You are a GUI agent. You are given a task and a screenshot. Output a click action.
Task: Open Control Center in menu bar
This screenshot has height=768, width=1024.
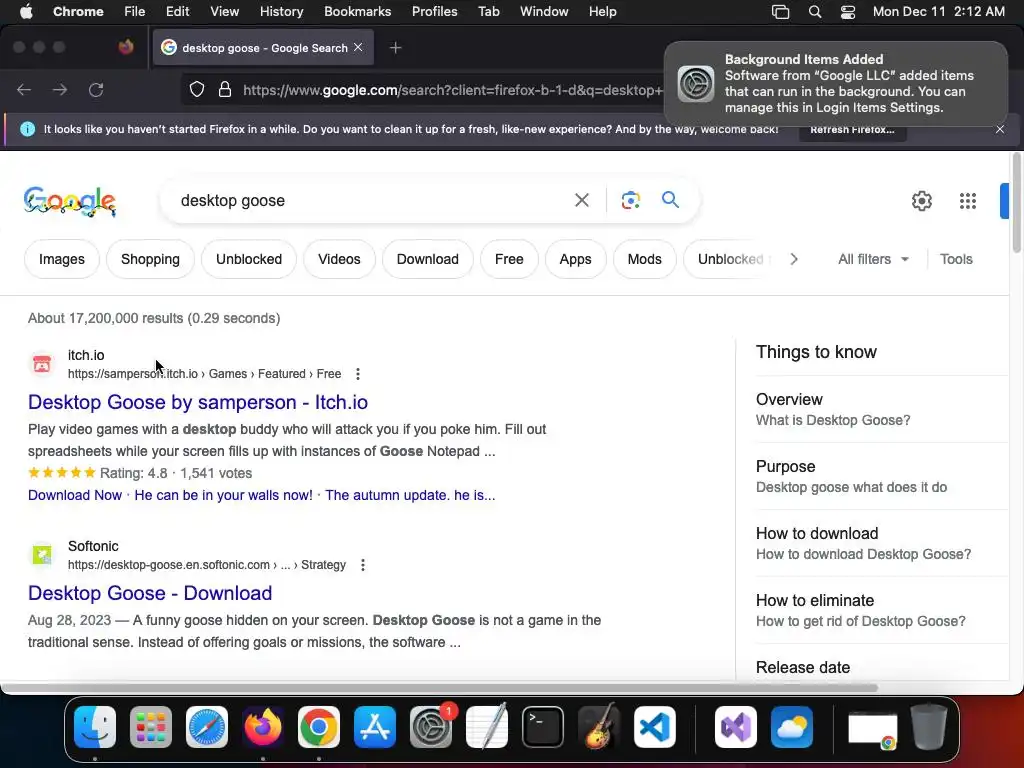click(848, 12)
